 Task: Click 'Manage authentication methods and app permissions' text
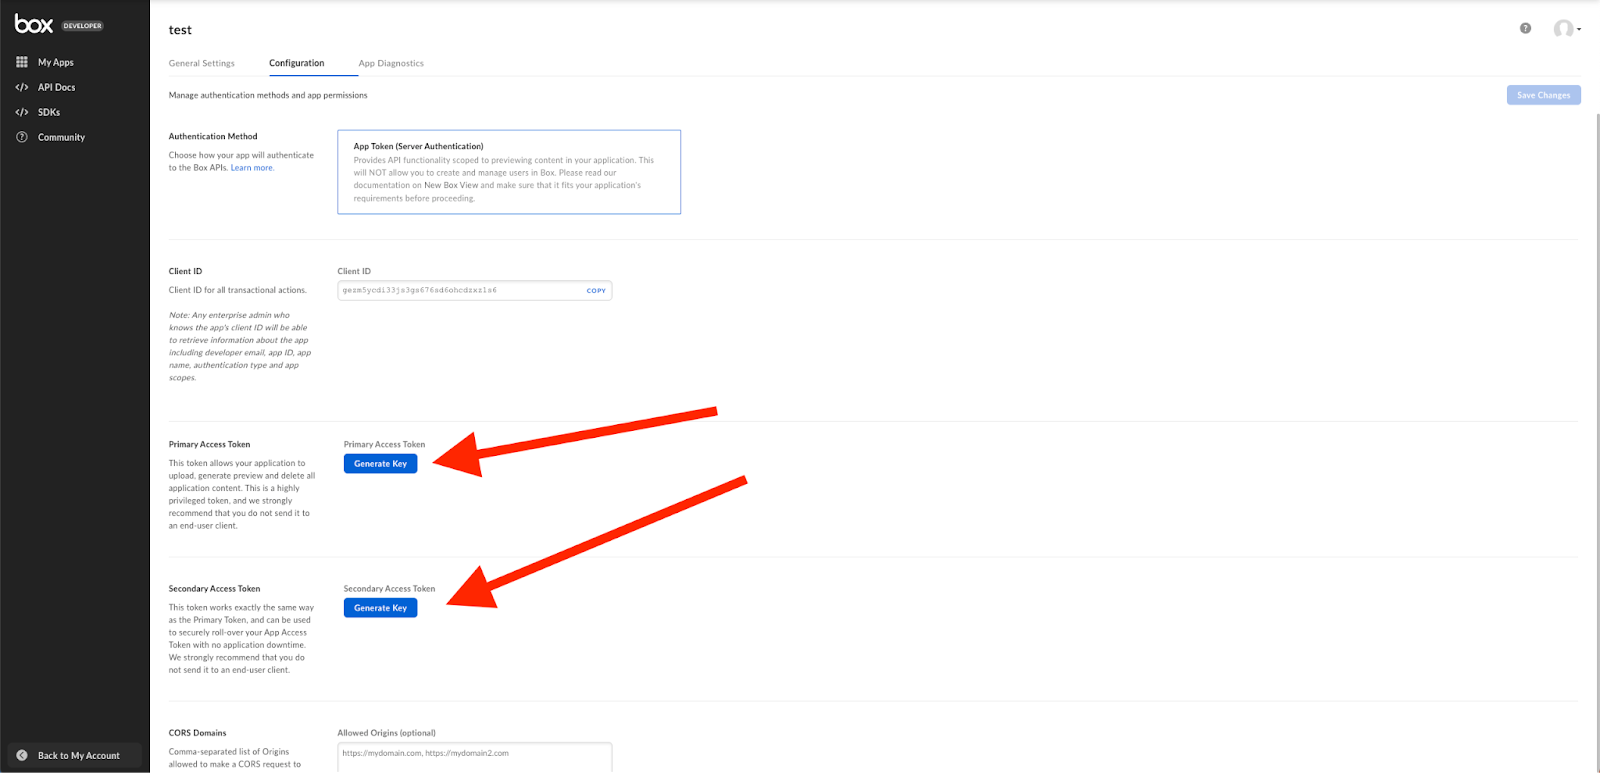point(268,95)
